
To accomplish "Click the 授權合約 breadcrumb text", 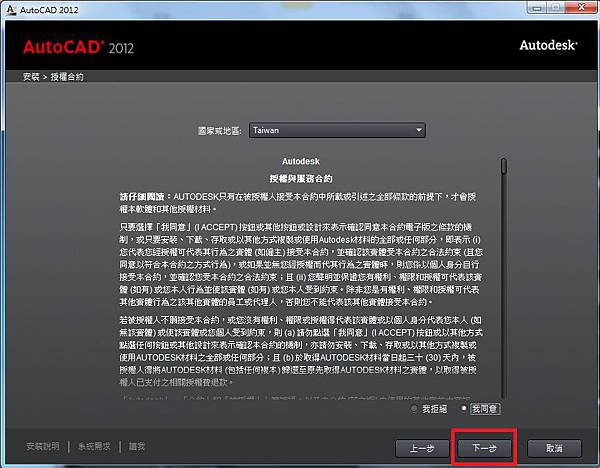I will coord(67,77).
